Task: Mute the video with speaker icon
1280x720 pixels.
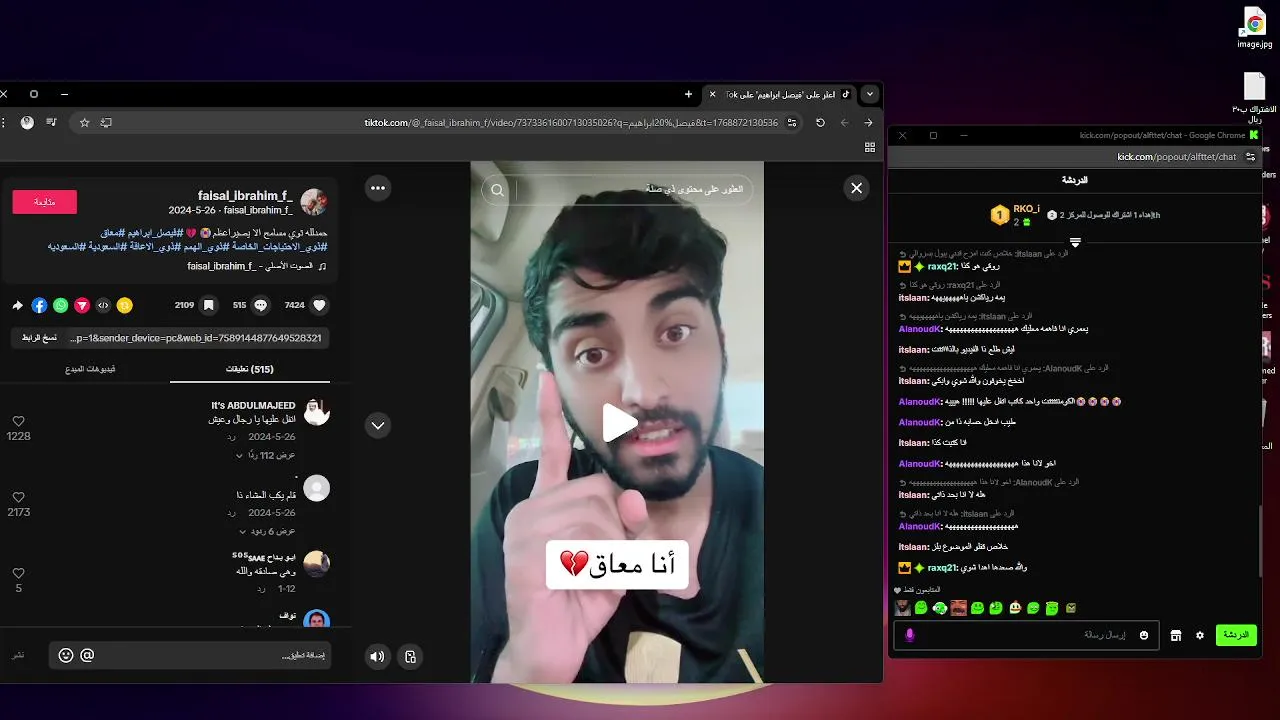Action: [377, 657]
